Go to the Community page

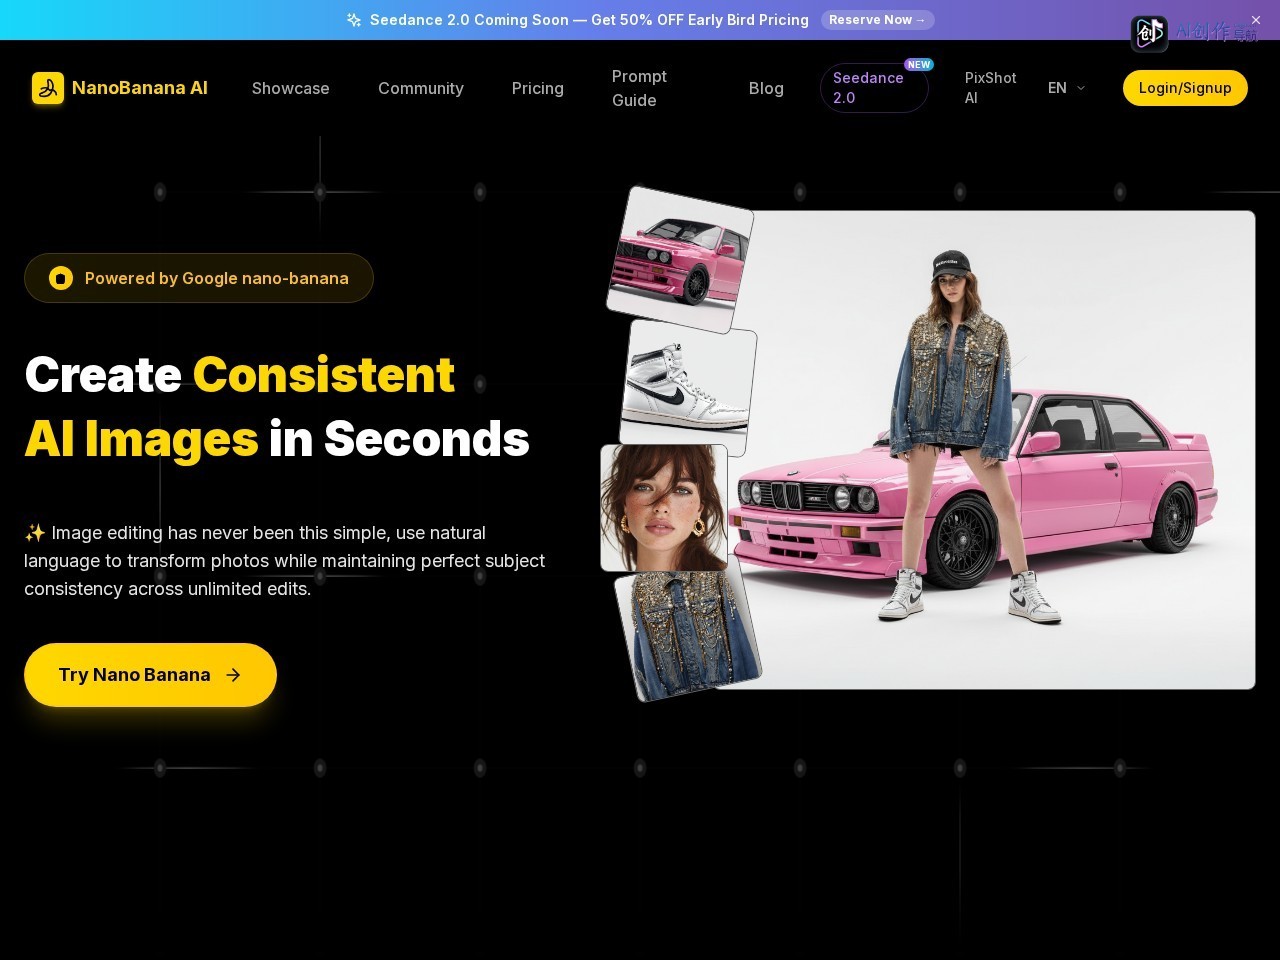[x=421, y=88]
